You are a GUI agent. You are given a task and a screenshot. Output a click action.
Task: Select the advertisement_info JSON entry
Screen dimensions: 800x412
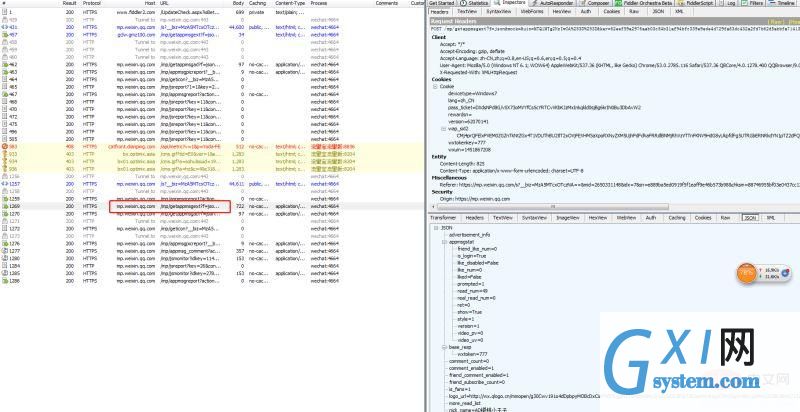pos(469,235)
